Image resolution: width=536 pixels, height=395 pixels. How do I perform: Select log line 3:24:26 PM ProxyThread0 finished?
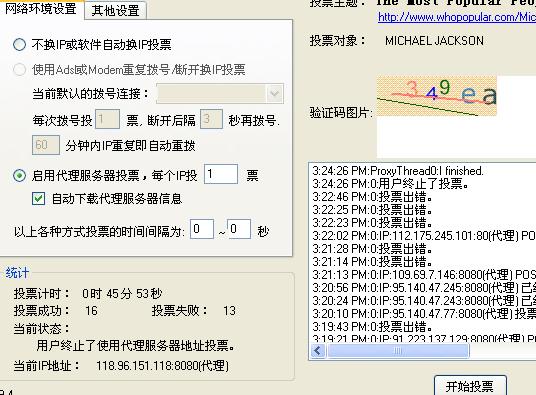398,171
